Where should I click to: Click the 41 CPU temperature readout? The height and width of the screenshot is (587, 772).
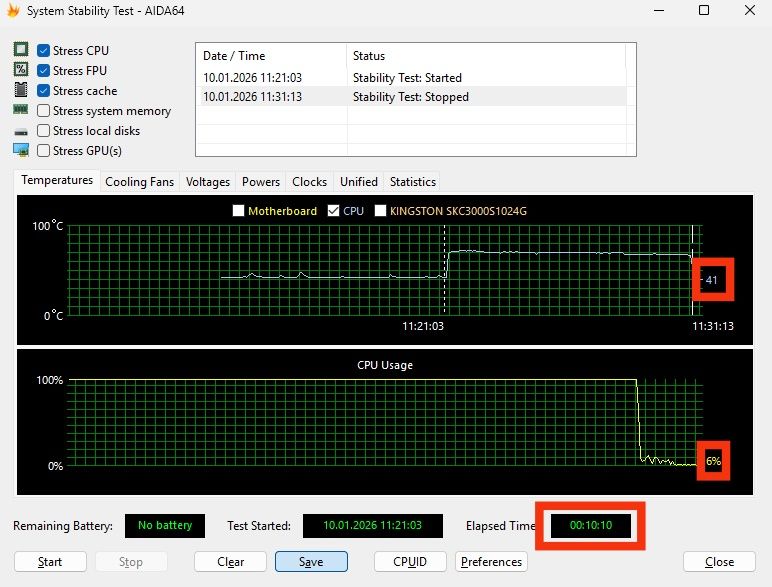712,280
